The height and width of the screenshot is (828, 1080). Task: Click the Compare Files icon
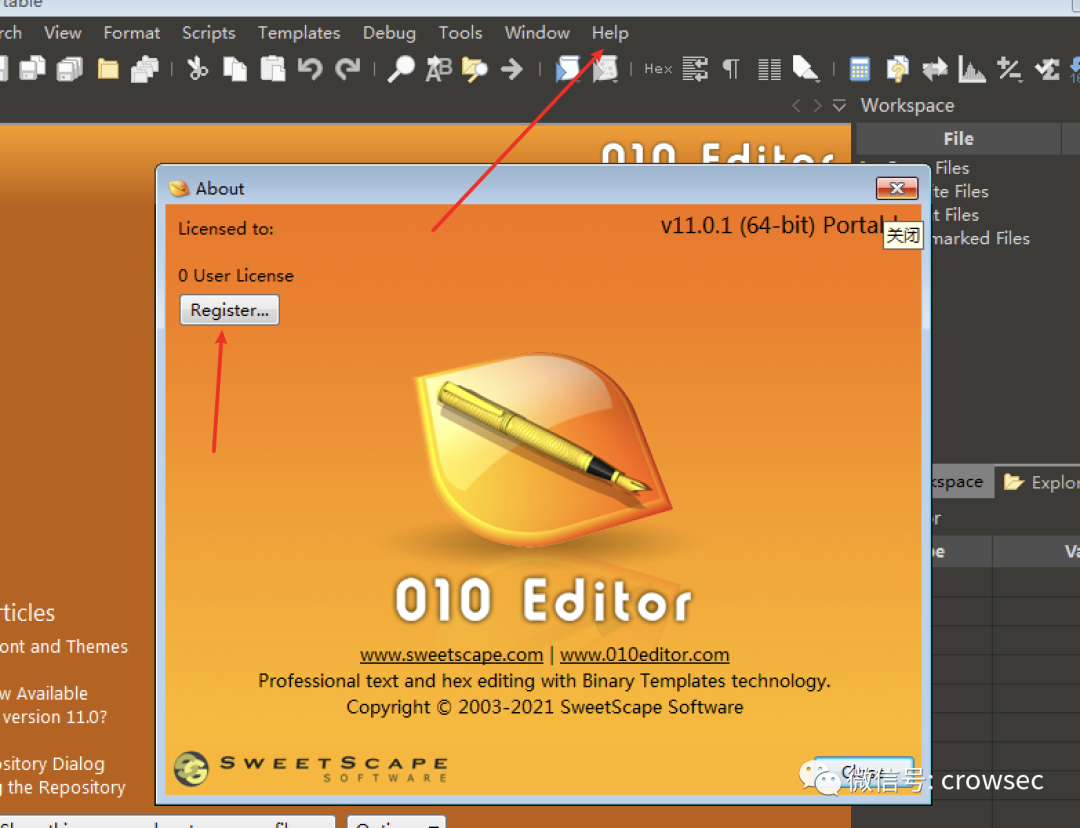pyautogui.click(x=897, y=69)
